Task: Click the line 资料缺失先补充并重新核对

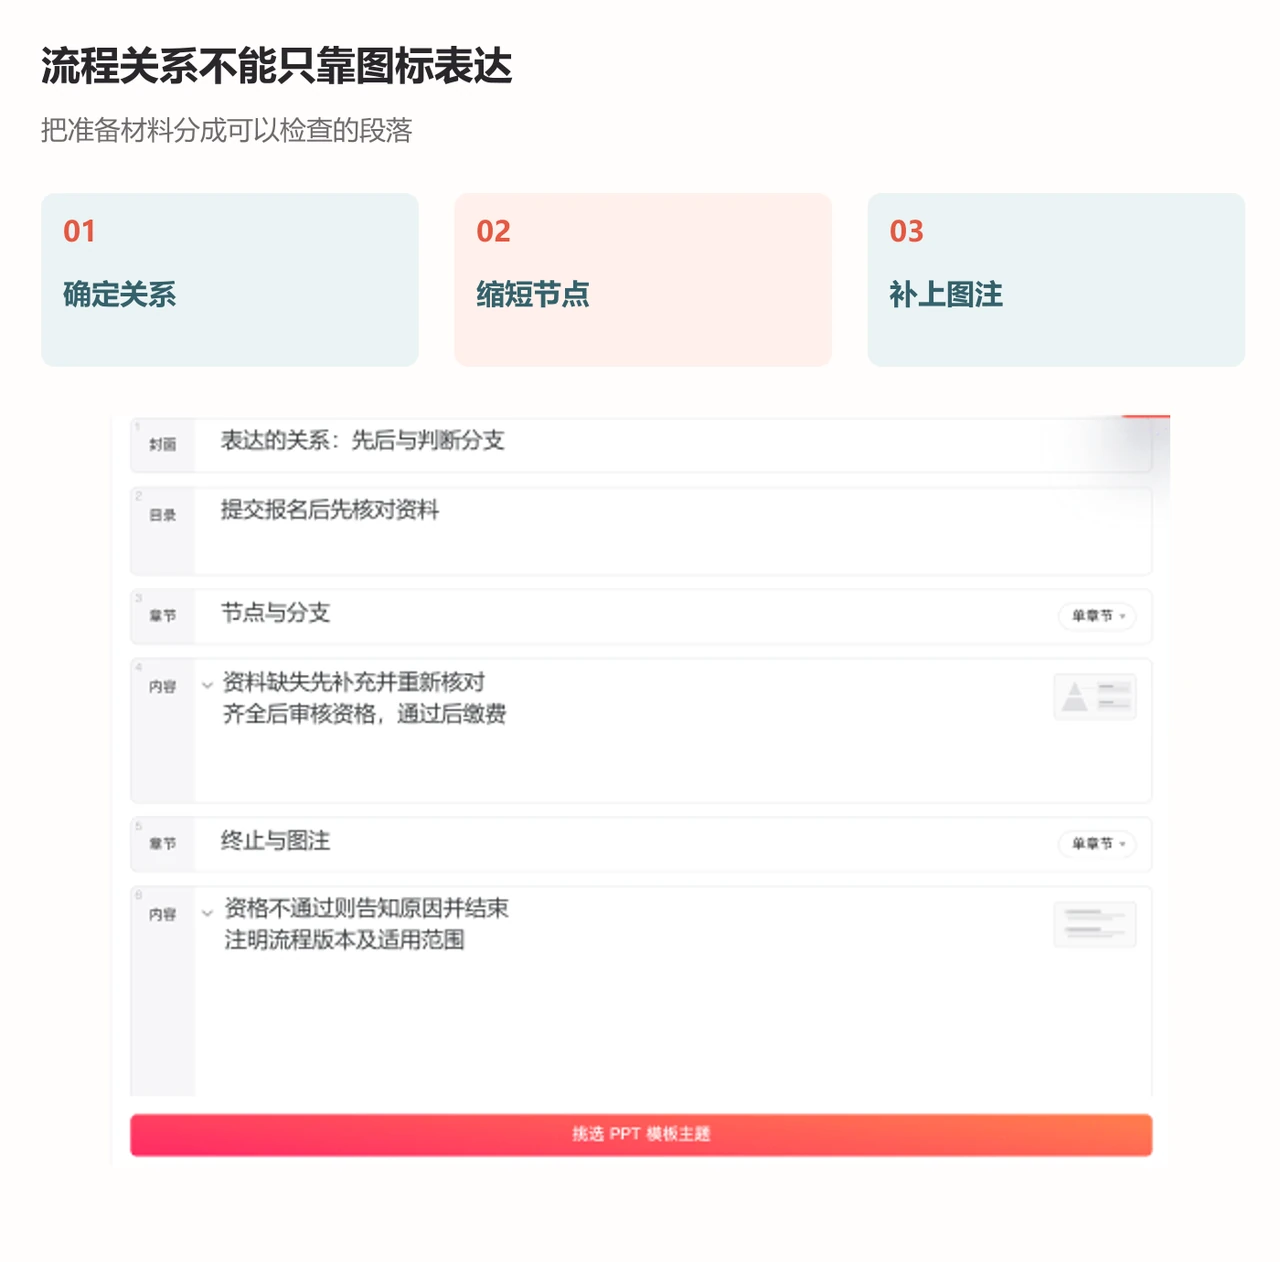Action: pos(354,682)
